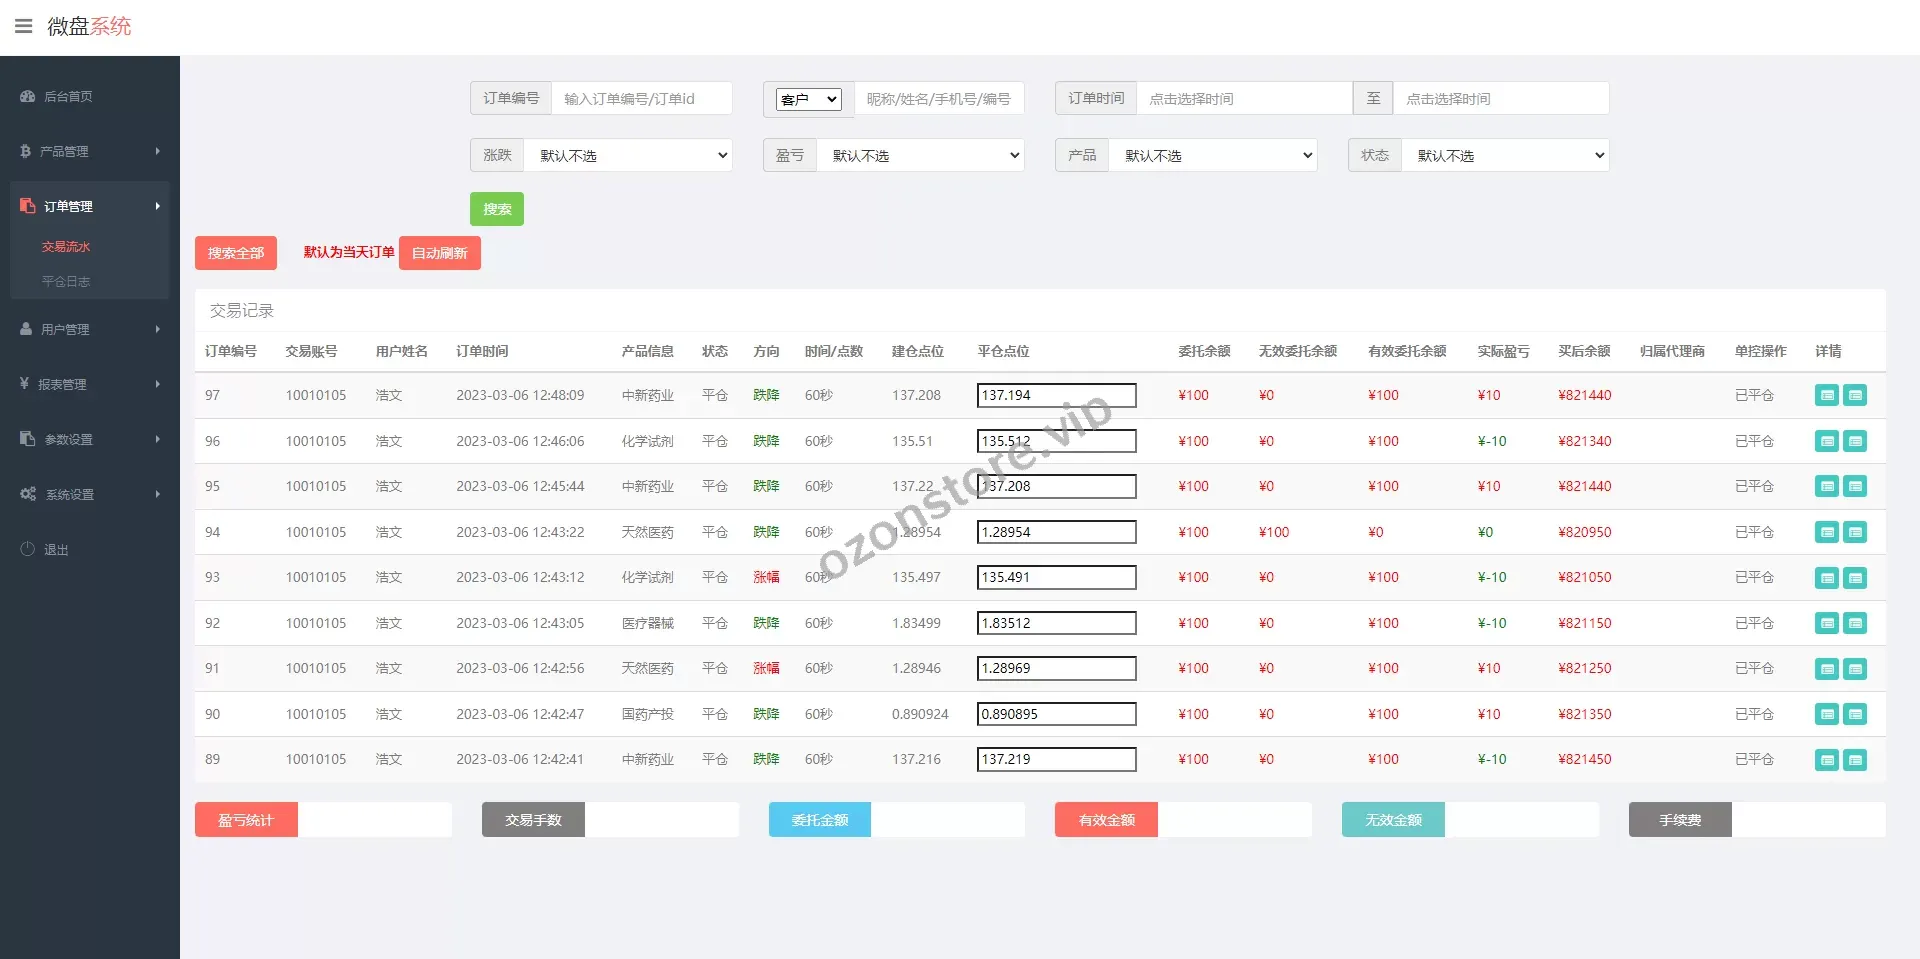
Task: Click second detail icon for order 96
Action: pyautogui.click(x=1855, y=441)
